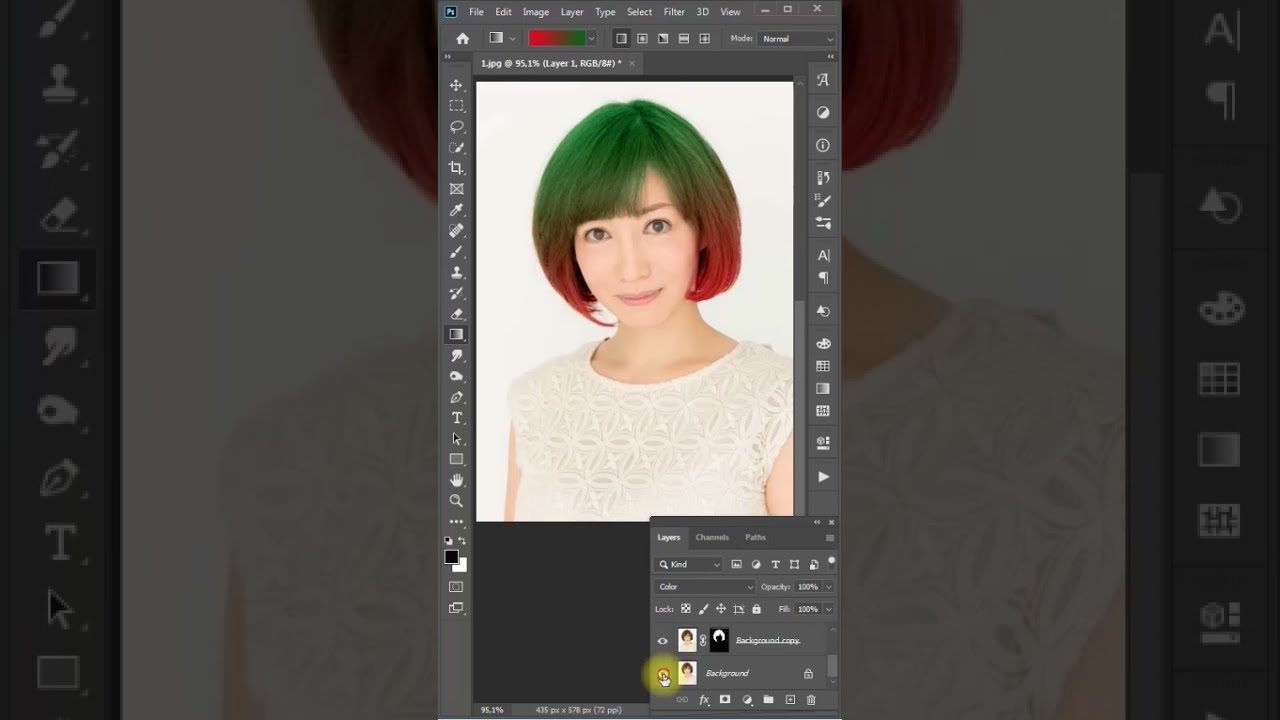This screenshot has height=720, width=1280.
Task: Create a new layer
Action: tap(790, 700)
